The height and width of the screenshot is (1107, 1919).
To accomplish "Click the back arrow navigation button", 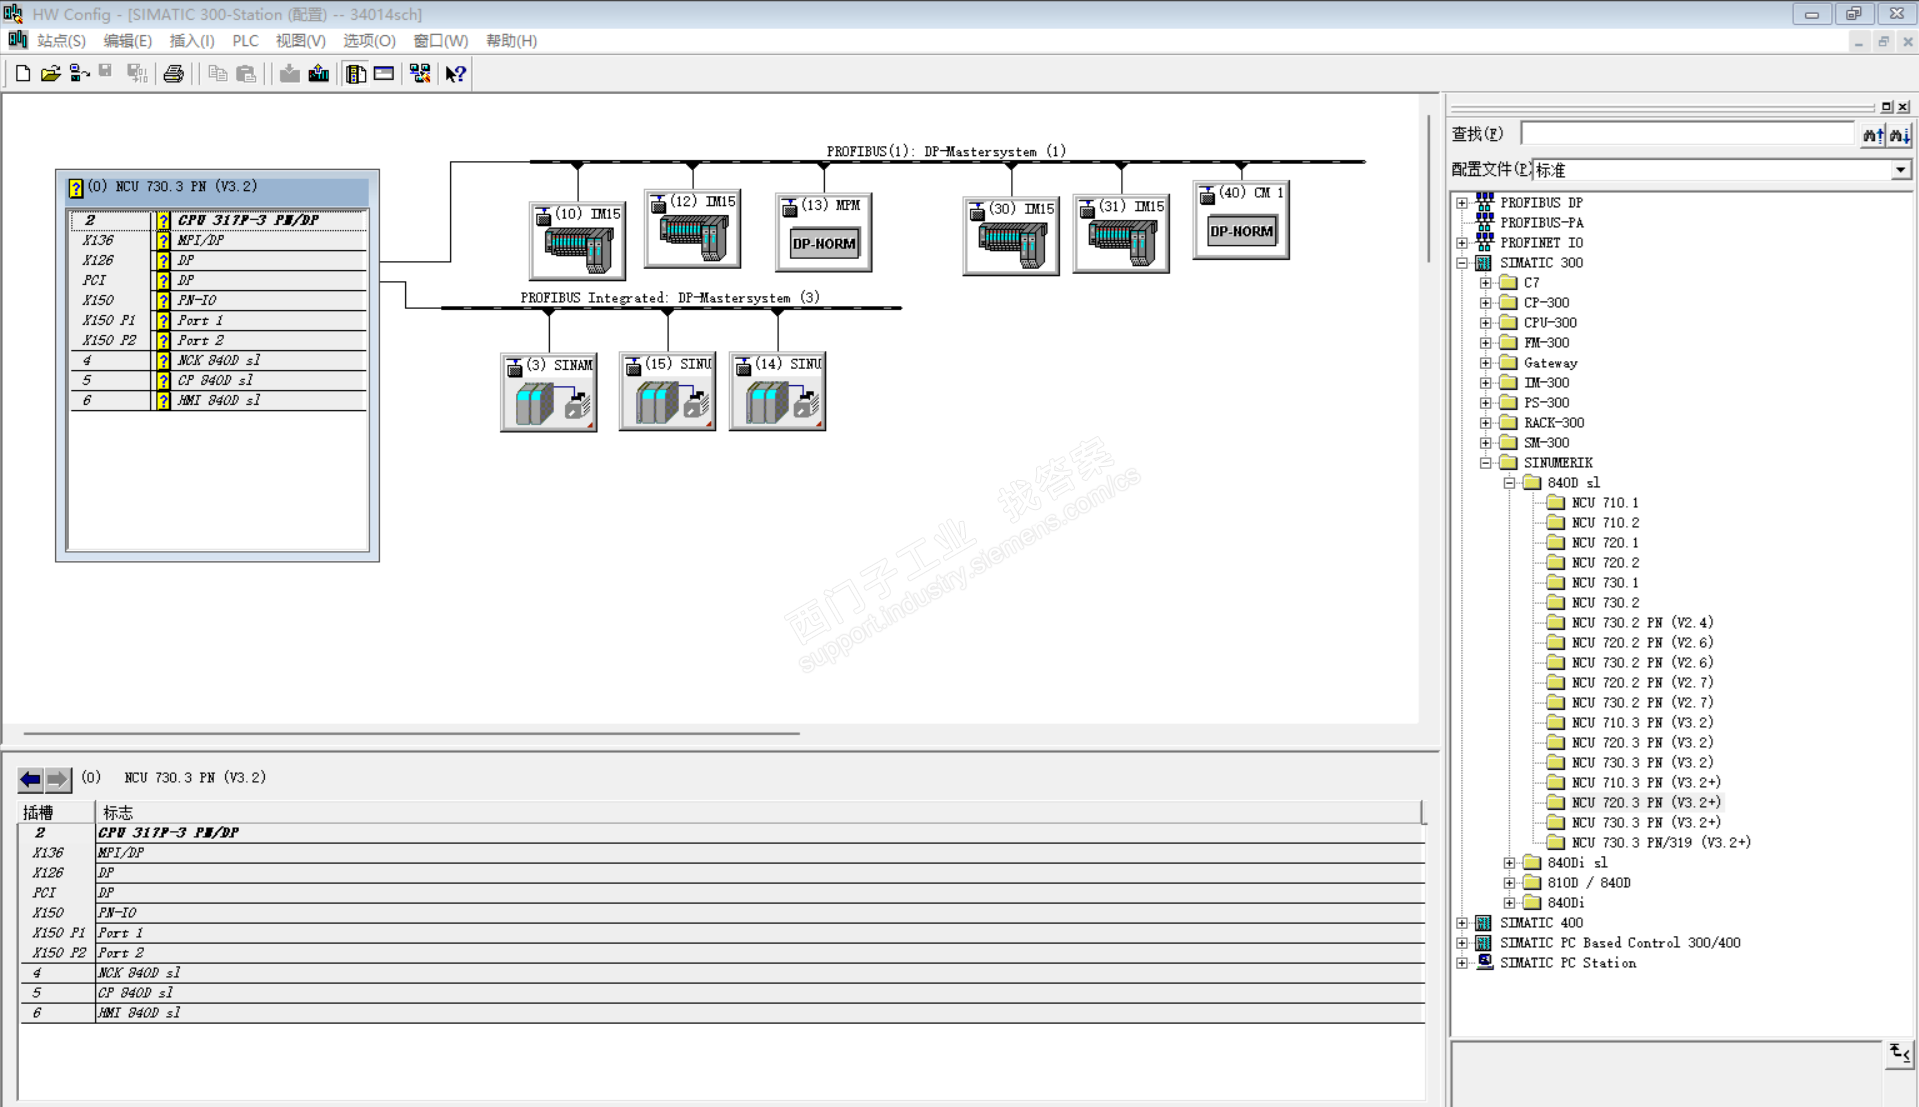I will click(x=31, y=779).
